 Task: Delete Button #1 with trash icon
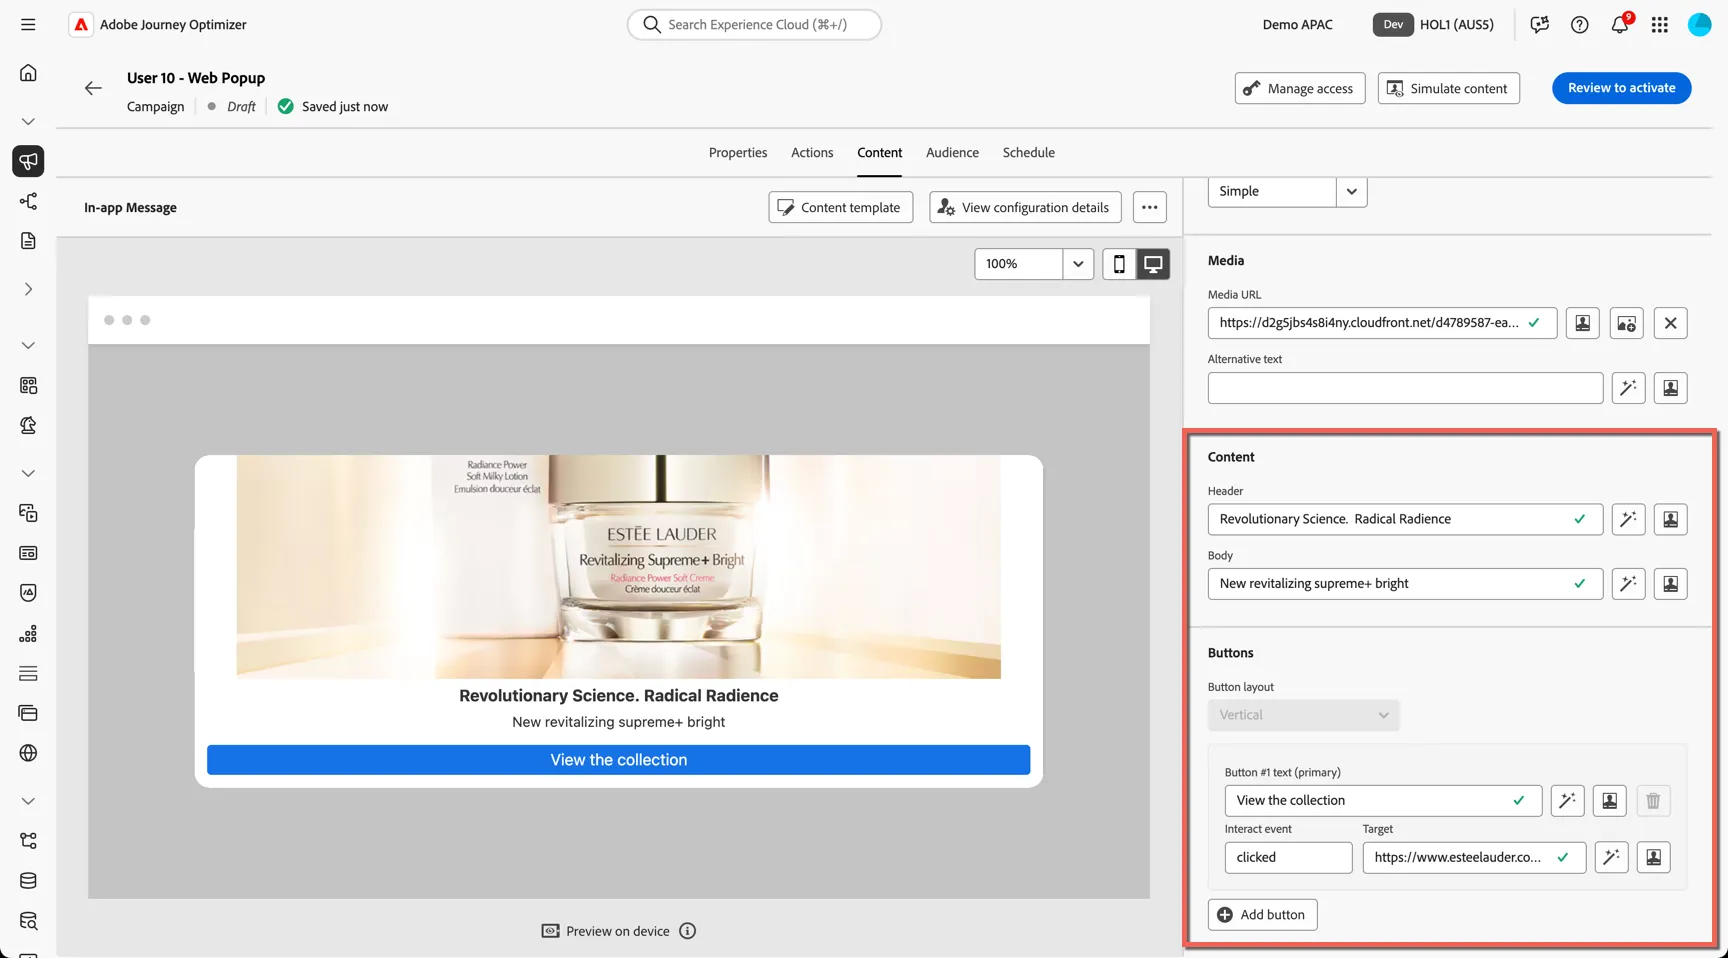1653,801
